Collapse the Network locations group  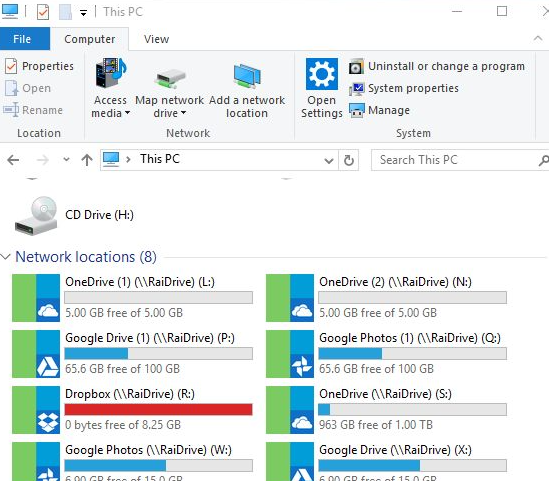coord(6,257)
